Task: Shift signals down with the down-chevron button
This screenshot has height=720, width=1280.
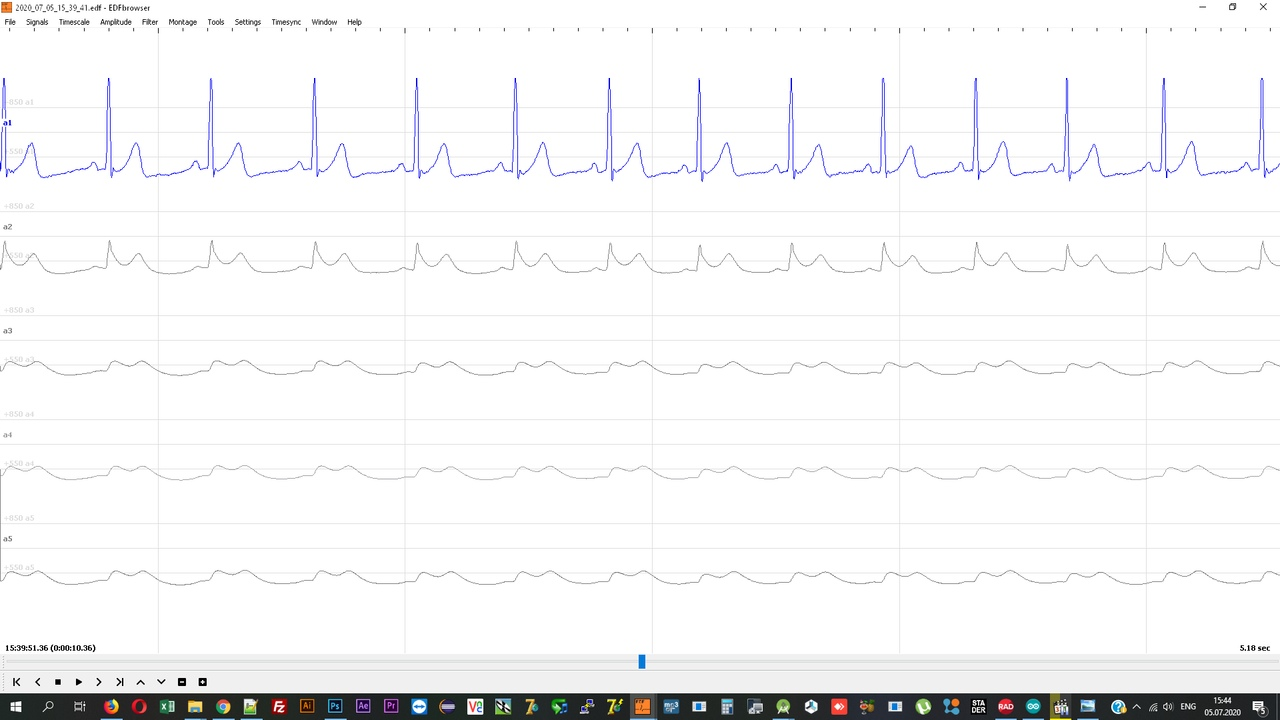Action: (x=161, y=682)
